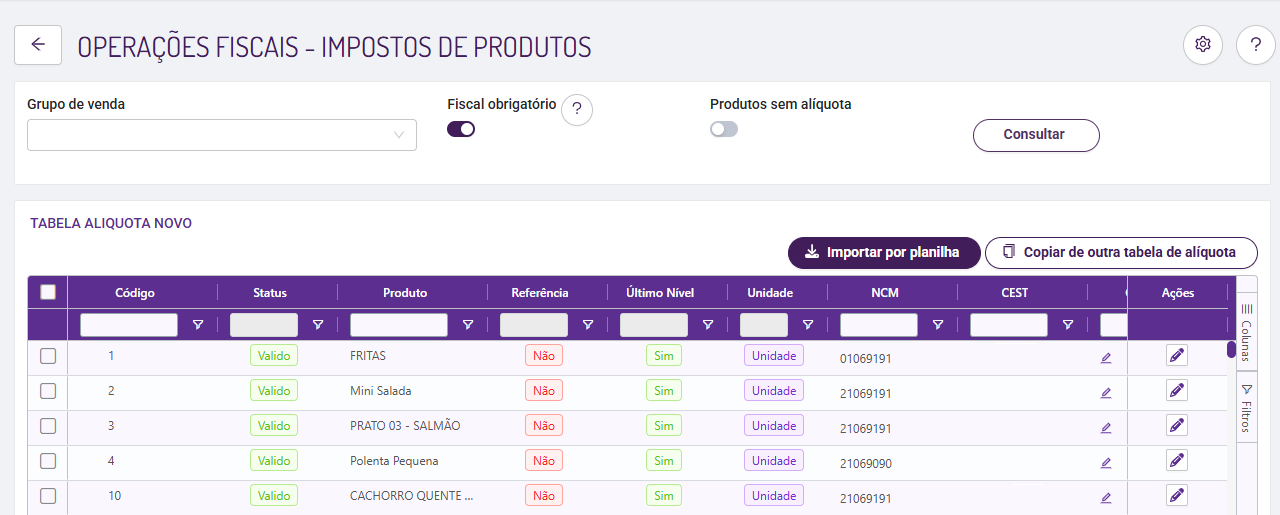The image size is (1280, 515).
Task: Edit Mini Salada row via actions pencil button
Action: 1177,390
